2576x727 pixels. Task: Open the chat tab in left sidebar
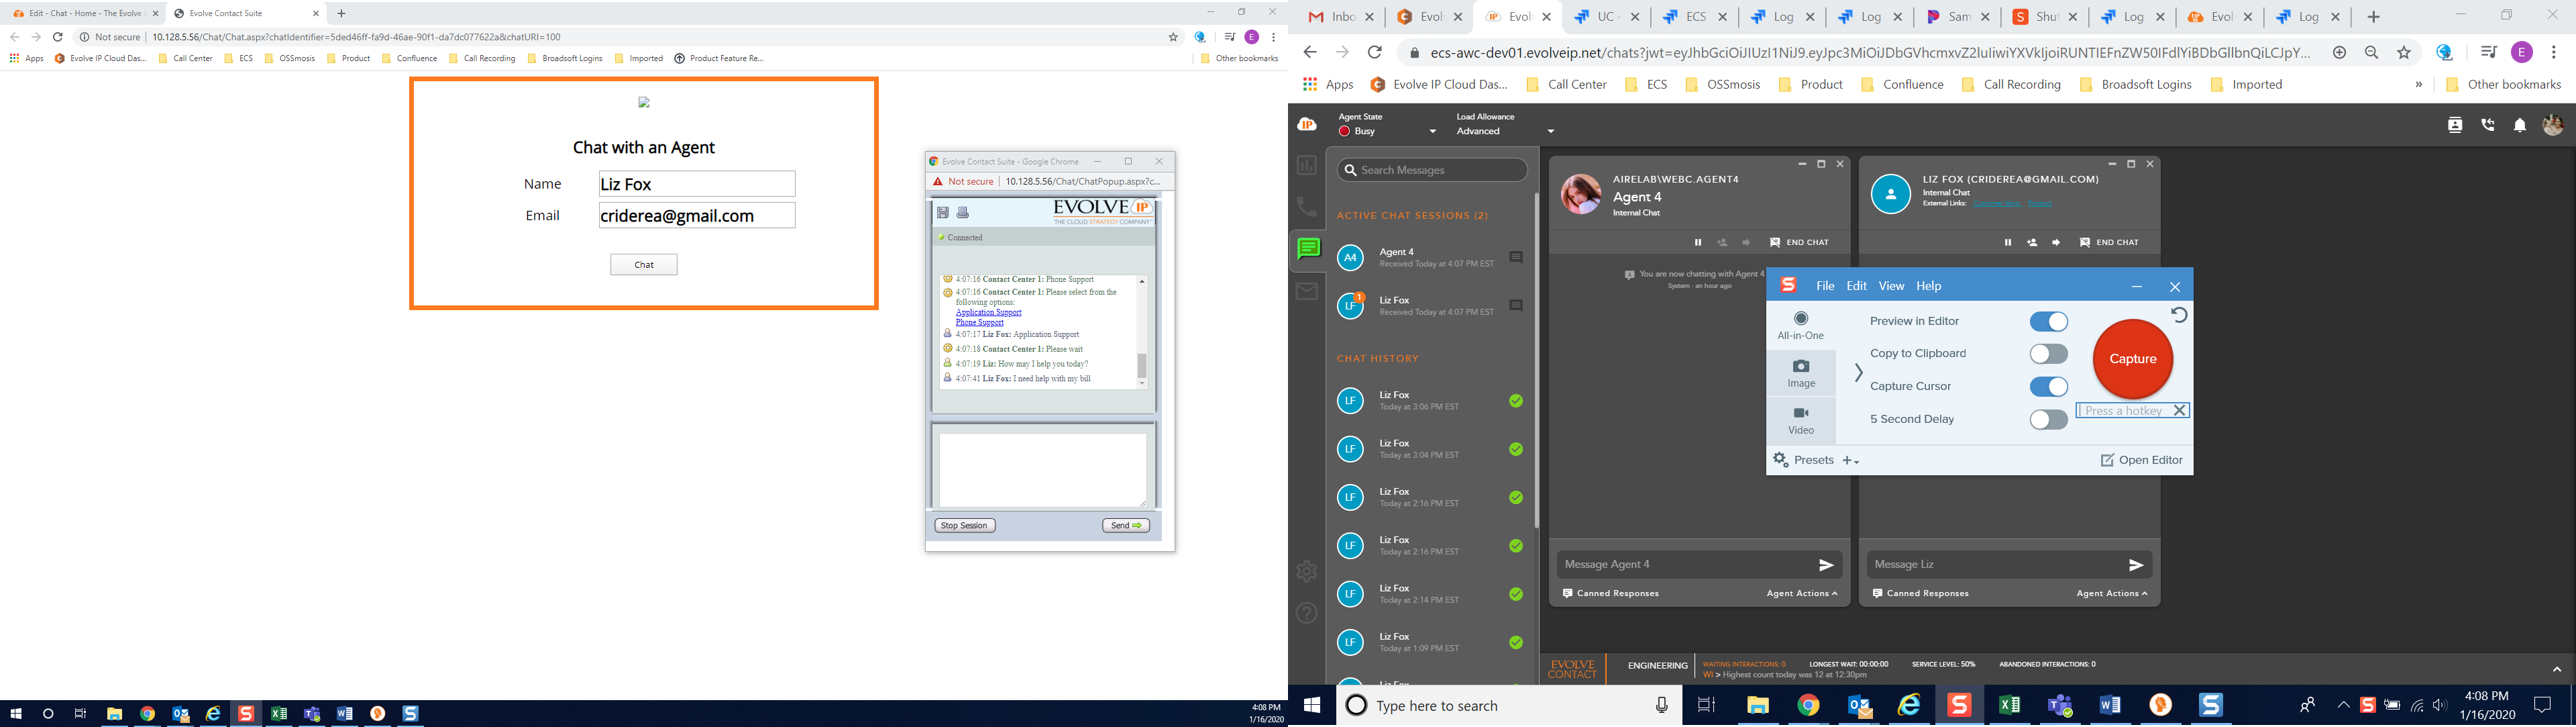[1308, 249]
